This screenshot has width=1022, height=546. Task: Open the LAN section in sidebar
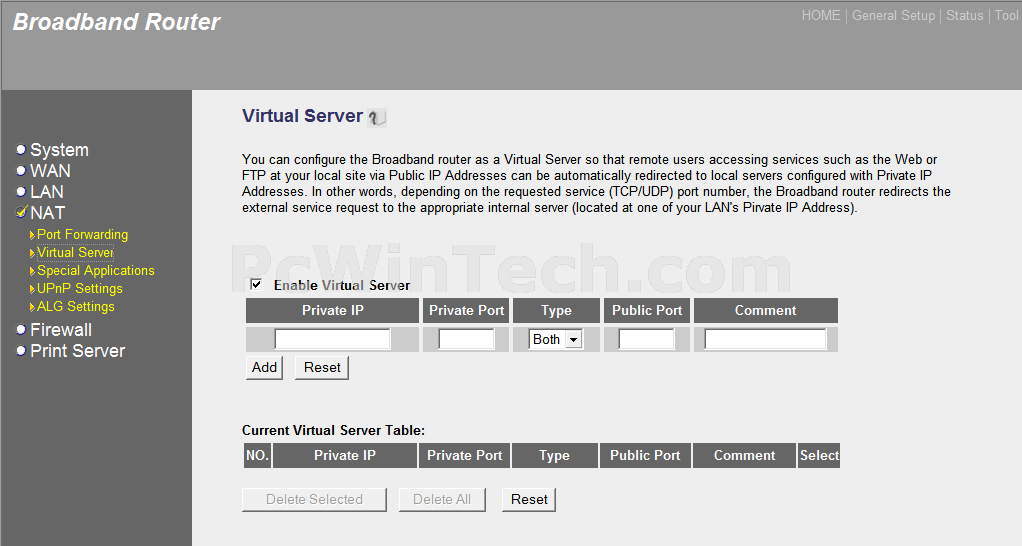47,192
